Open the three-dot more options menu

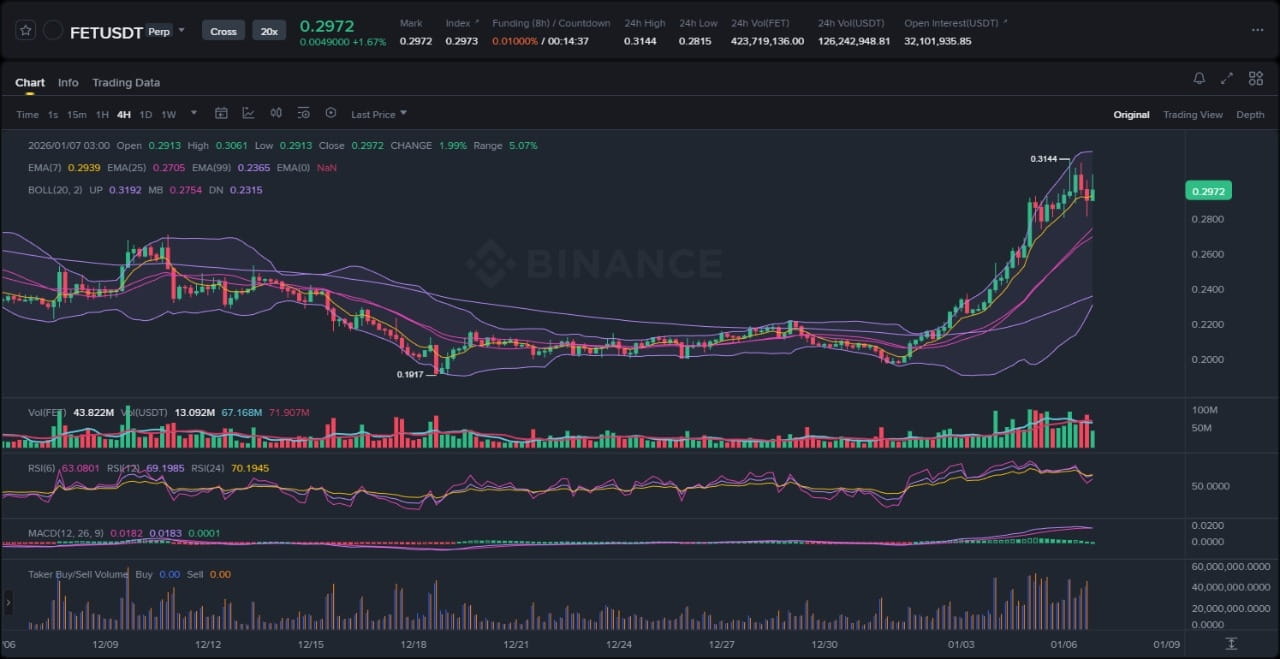[x=1257, y=30]
